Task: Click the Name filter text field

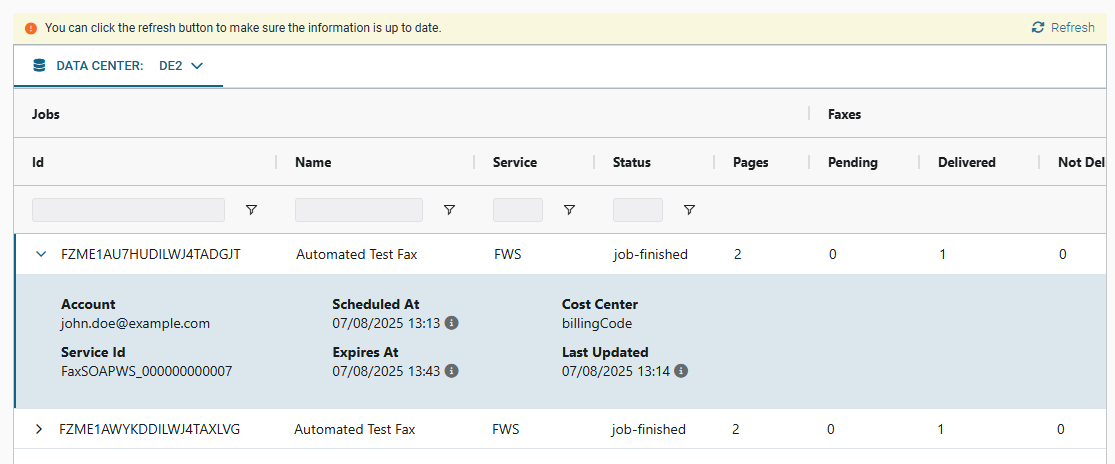Action: coord(358,210)
